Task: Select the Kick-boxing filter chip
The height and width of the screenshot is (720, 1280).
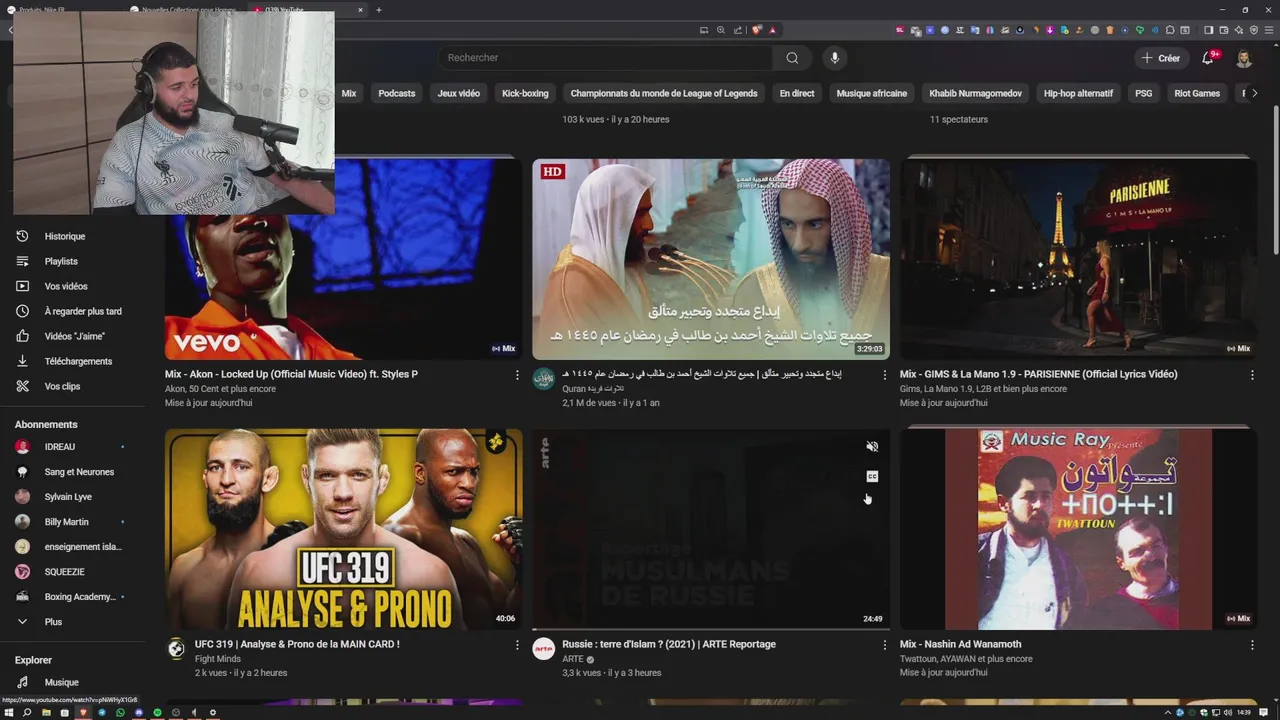Action: pyautogui.click(x=525, y=93)
